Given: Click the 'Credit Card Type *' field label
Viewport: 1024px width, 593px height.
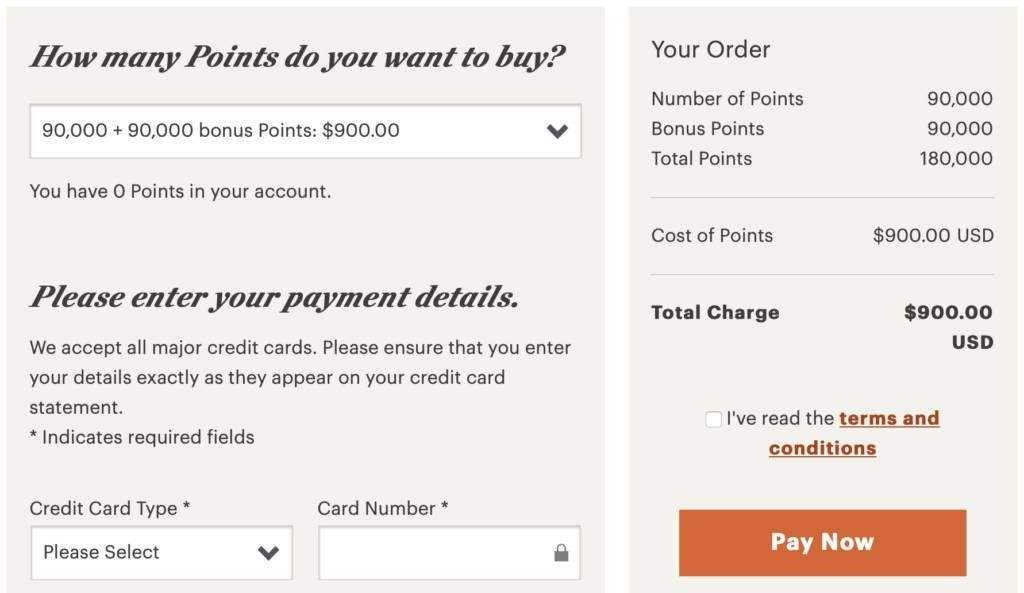Looking at the screenshot, I should 110,508.
